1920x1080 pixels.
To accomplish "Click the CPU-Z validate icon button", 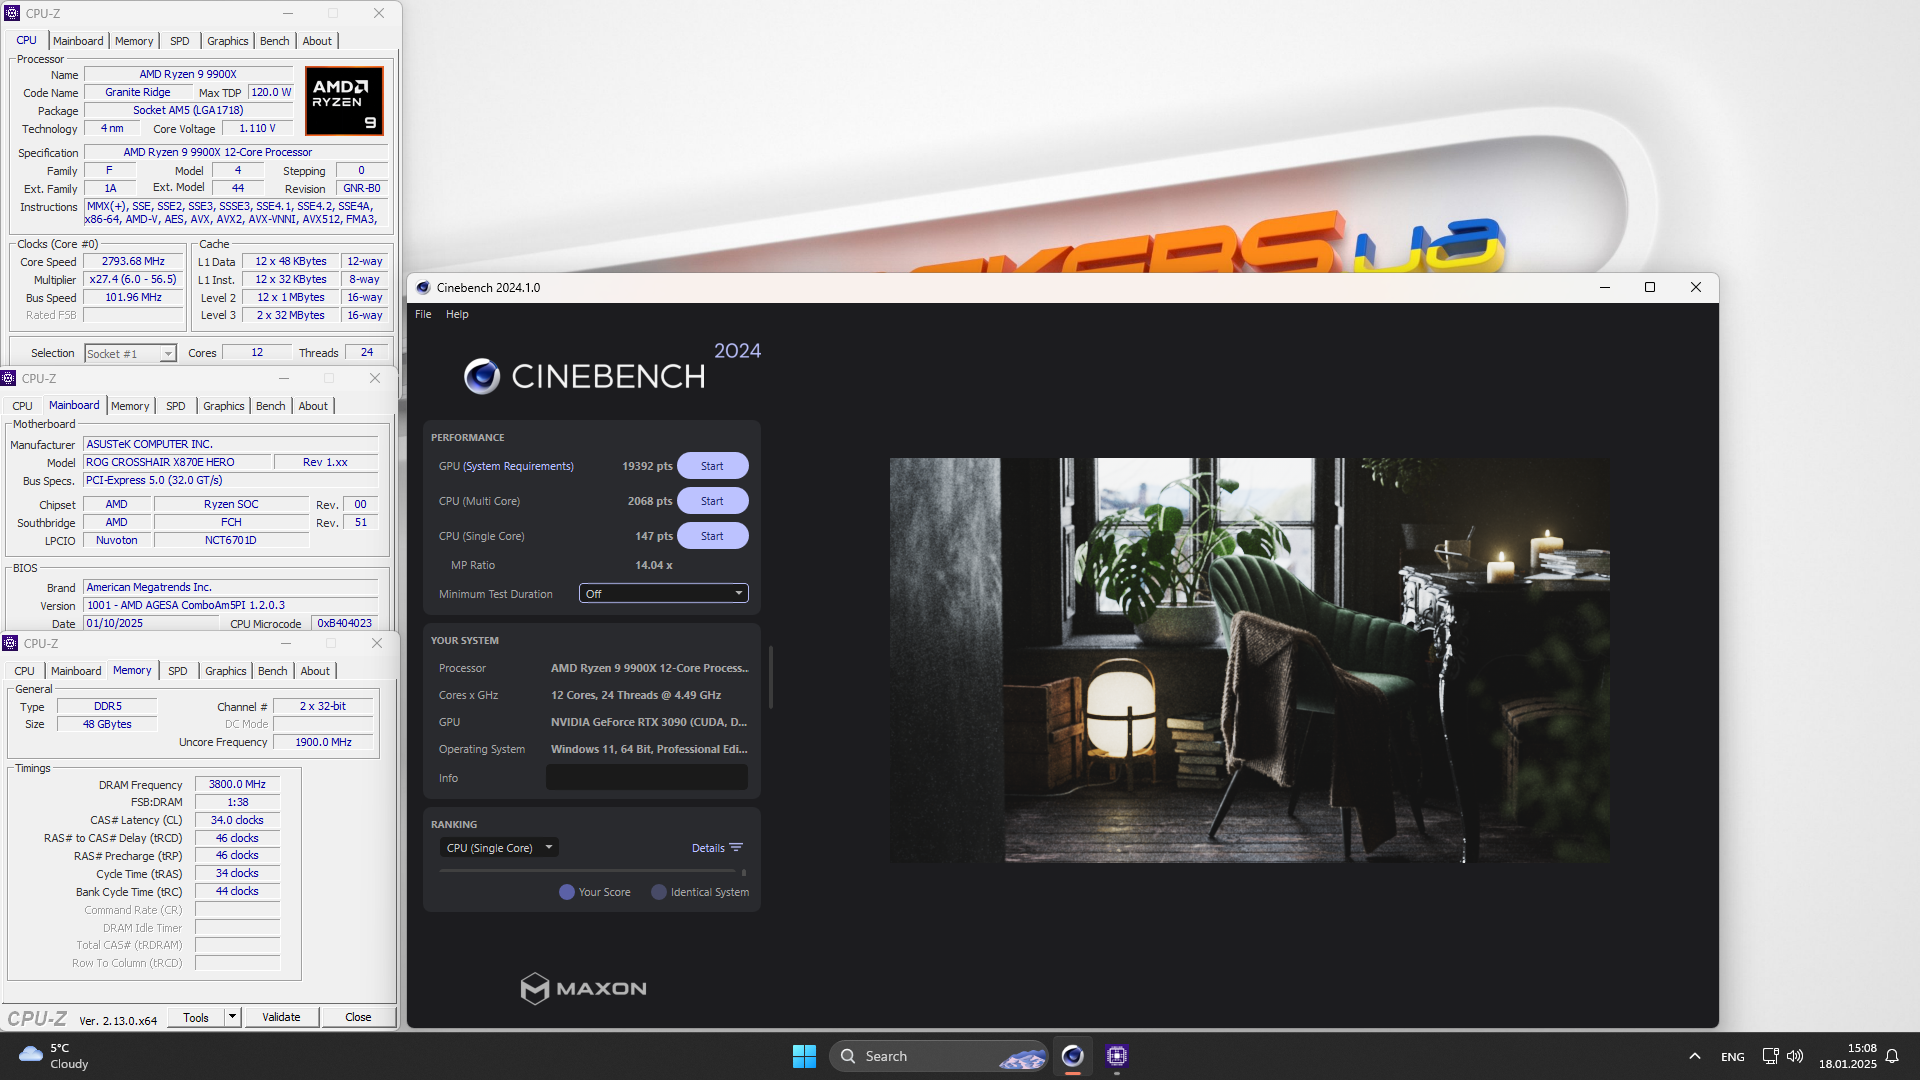I will click(x=280, y=1017).
